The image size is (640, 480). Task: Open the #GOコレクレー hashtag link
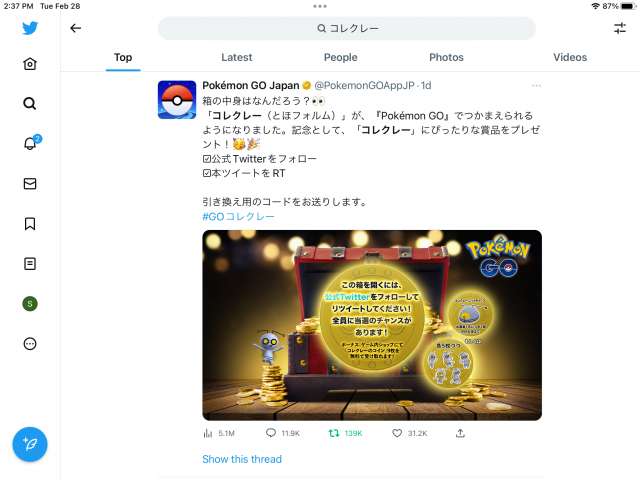point(238,216)
